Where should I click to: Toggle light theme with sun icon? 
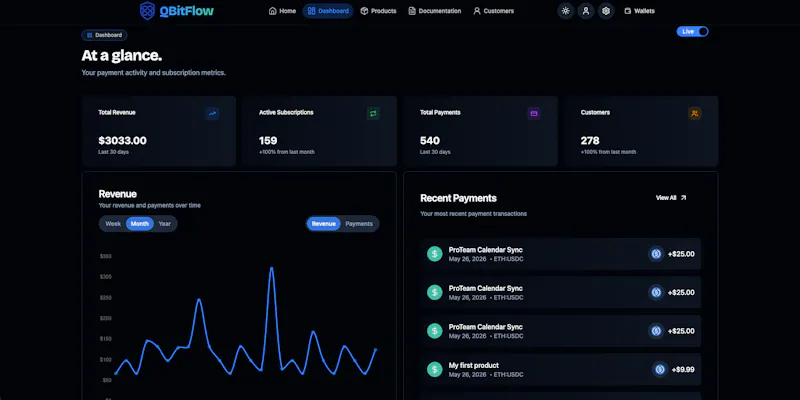coord(565,11)
